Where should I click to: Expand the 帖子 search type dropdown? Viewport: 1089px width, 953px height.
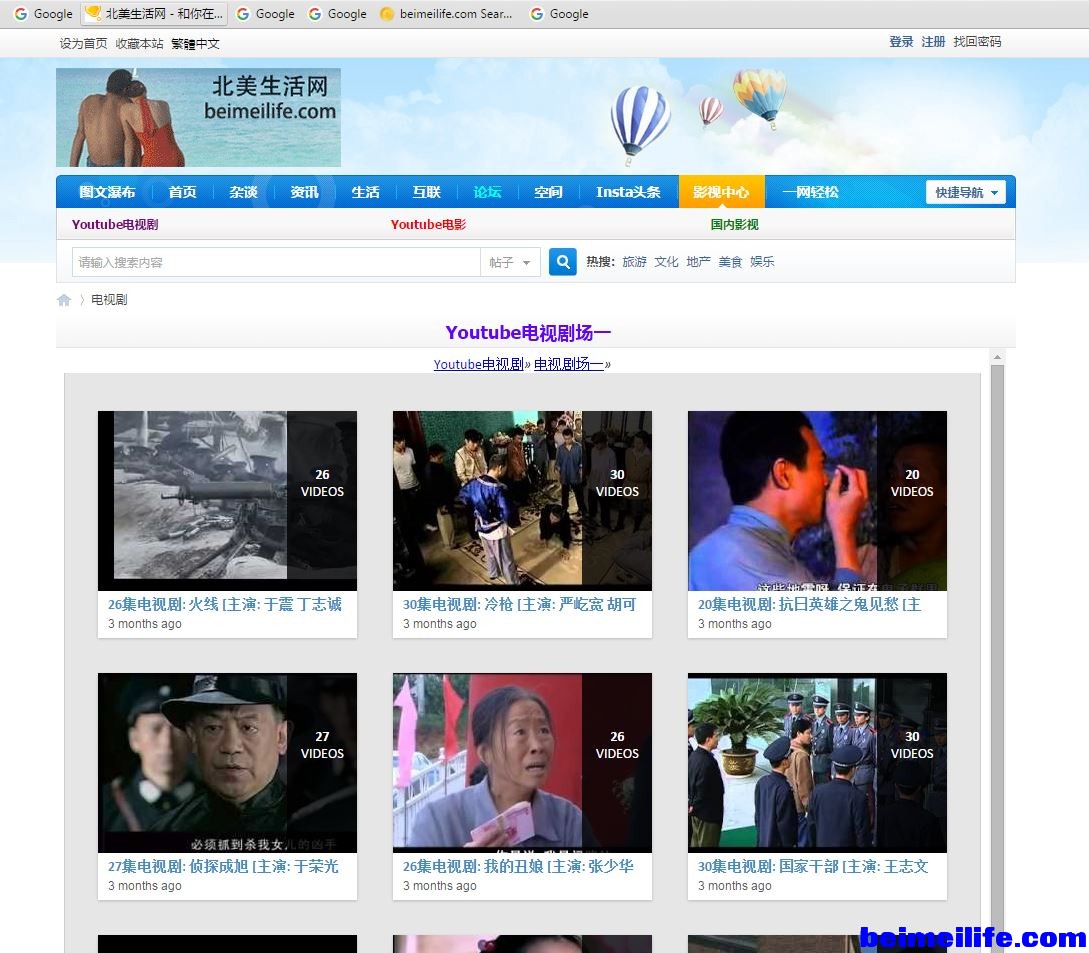pyautogui.click(x=510, y=262)
